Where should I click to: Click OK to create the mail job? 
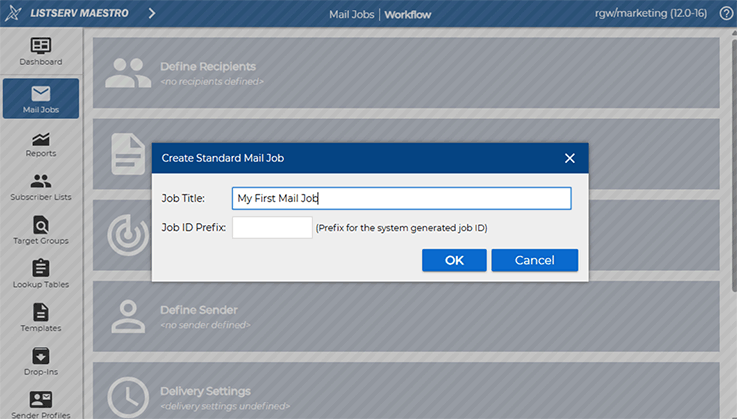pyautogui.click(x=454, y=260)
